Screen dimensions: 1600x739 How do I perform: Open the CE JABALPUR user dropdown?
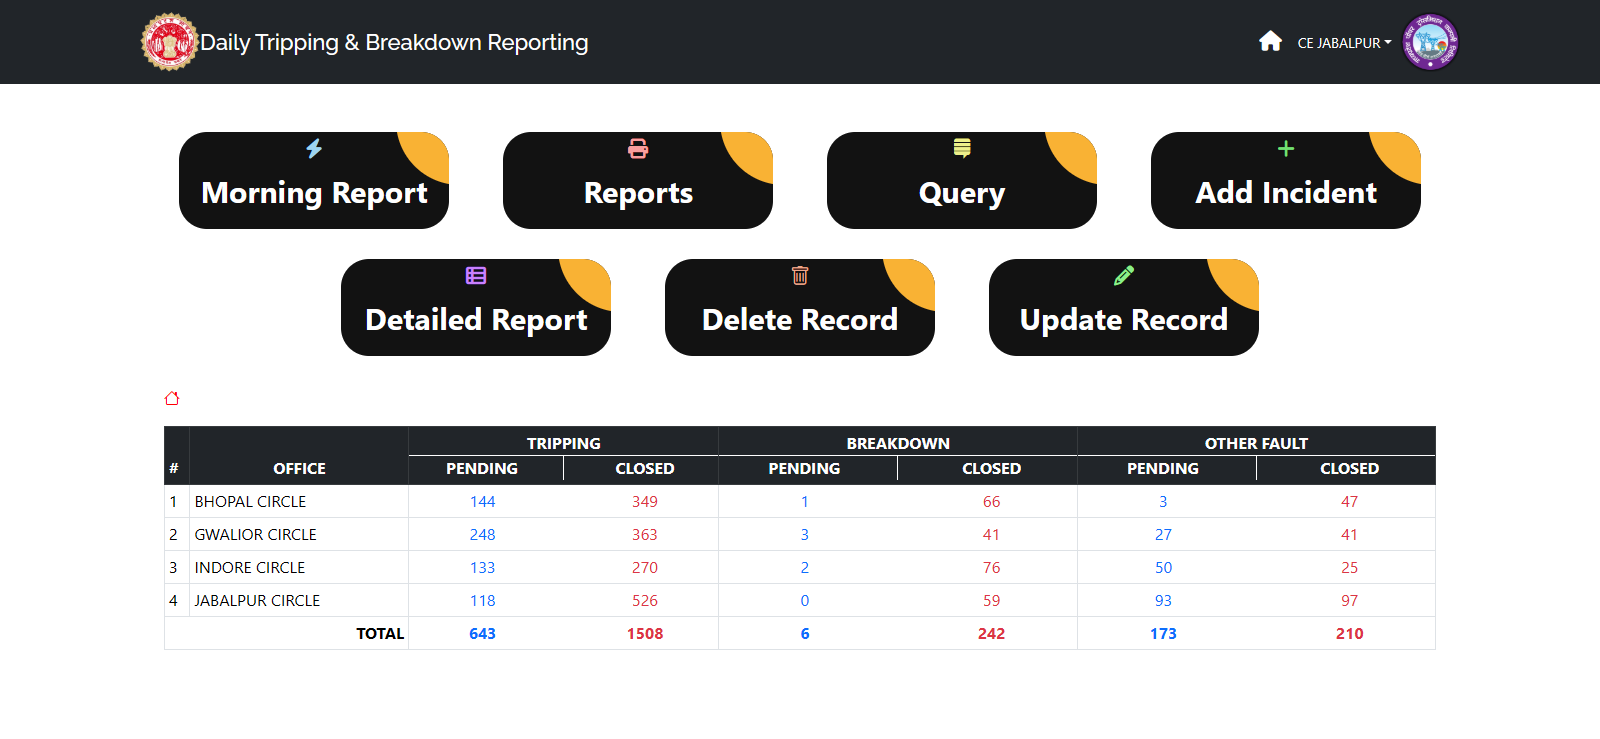point(1343,43)
